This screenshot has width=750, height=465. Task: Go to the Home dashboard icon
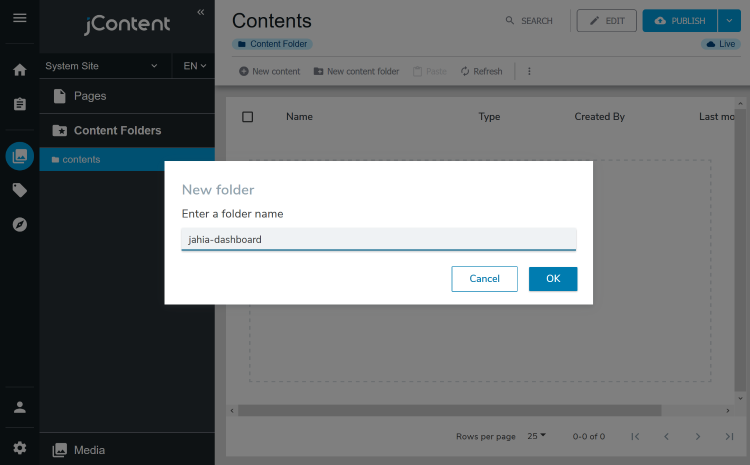coord(20,70)
